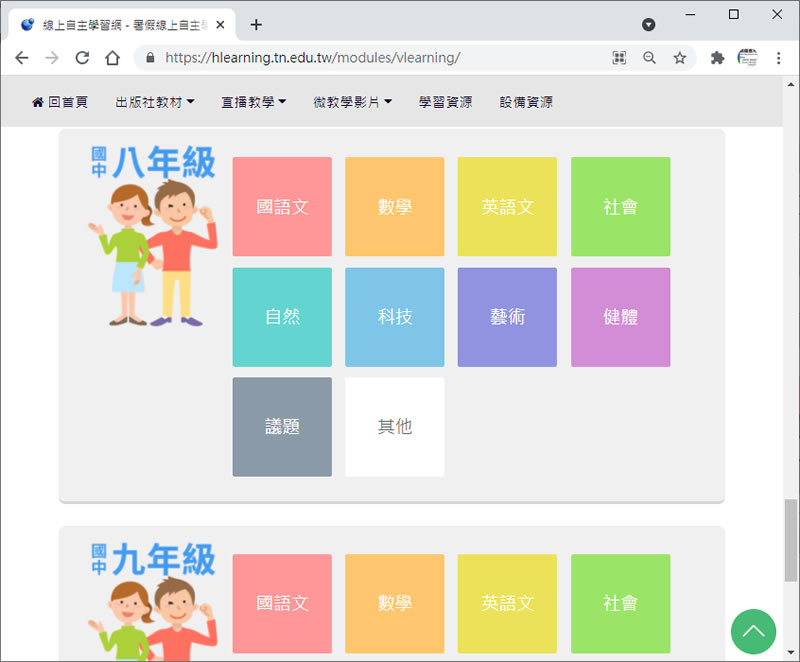Open the 藝術 subject tile
This screenshot has width=800, height=662.
(507, 317)
